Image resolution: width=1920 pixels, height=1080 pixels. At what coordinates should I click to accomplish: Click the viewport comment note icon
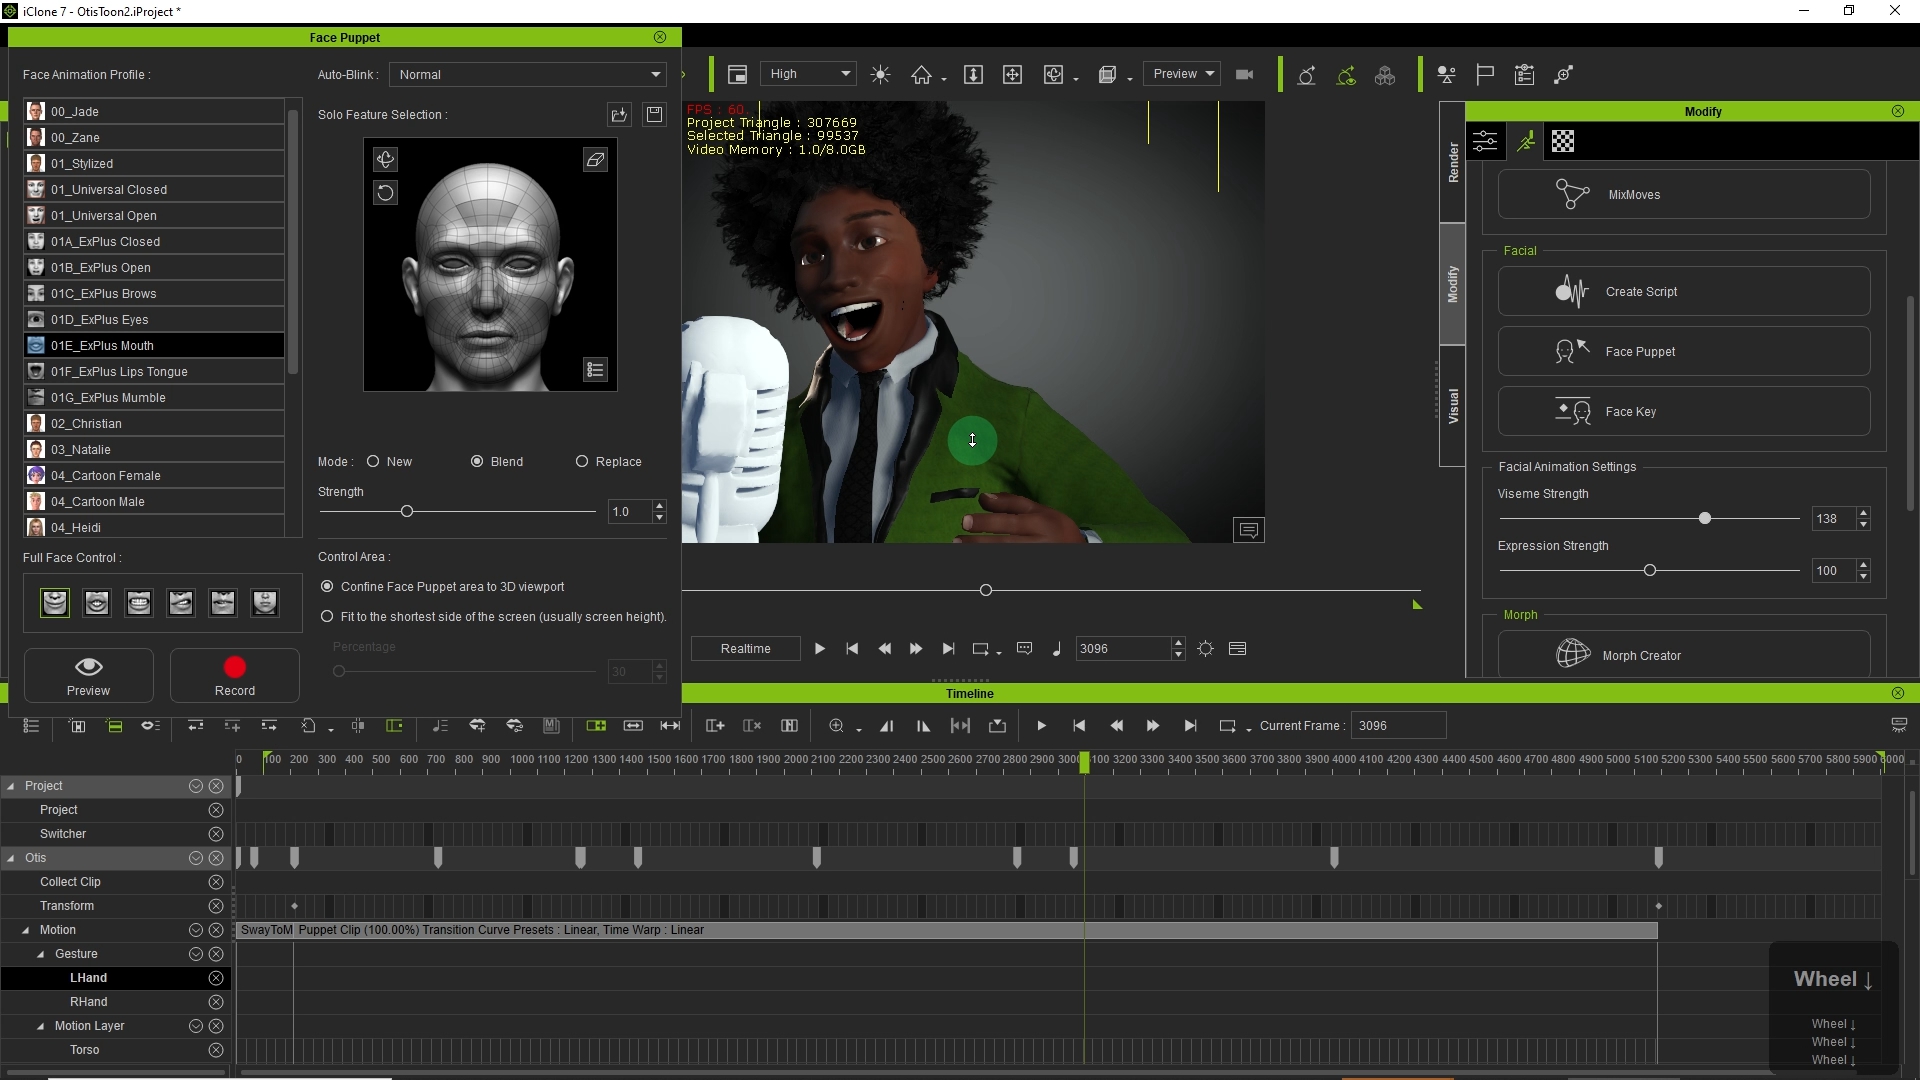pos(1249,530)
